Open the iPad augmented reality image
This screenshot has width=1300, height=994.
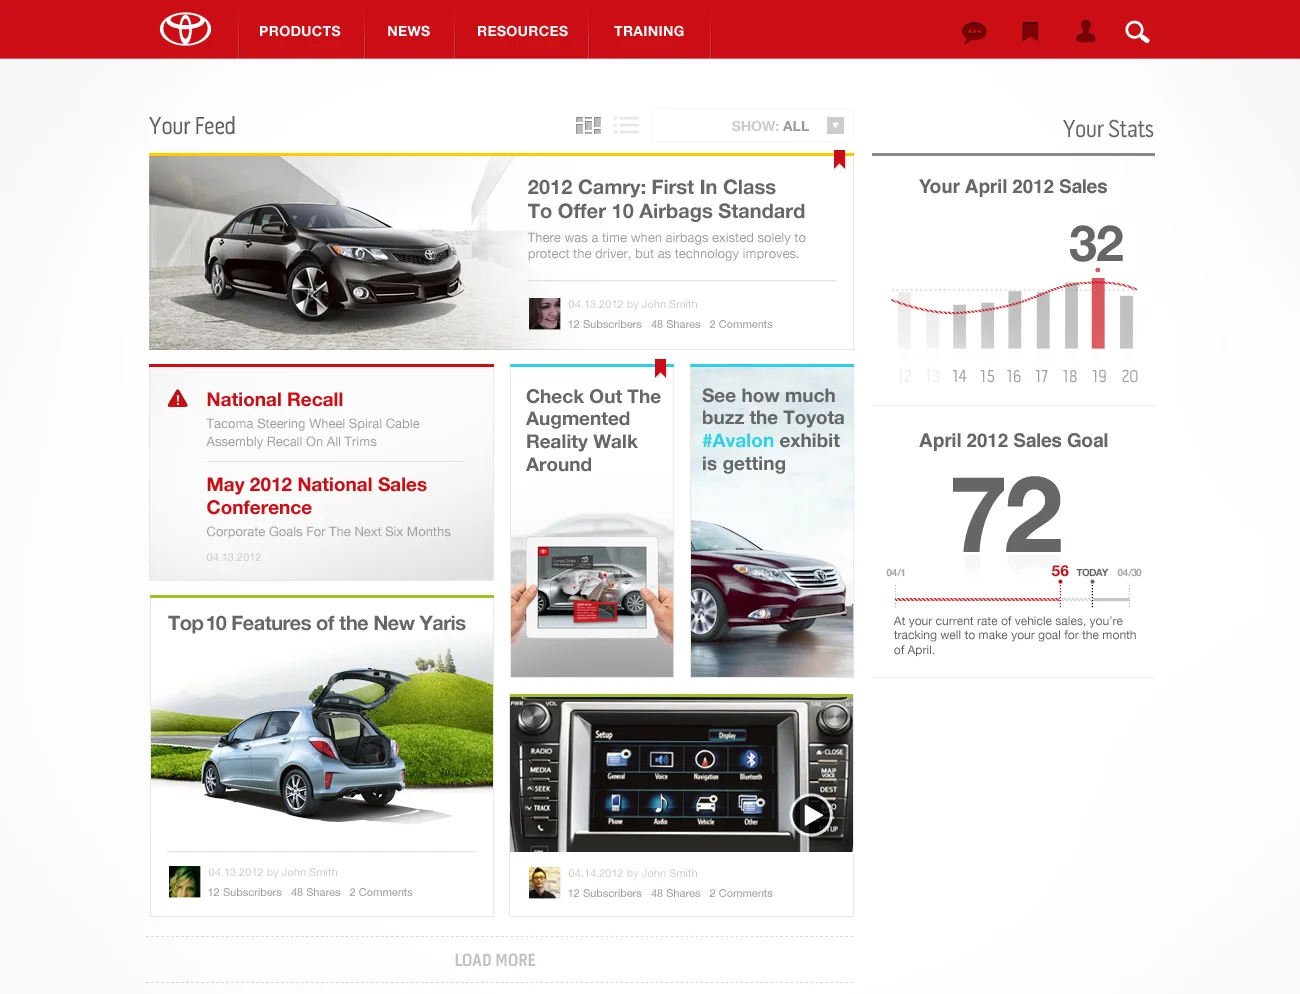pos(592,590)
